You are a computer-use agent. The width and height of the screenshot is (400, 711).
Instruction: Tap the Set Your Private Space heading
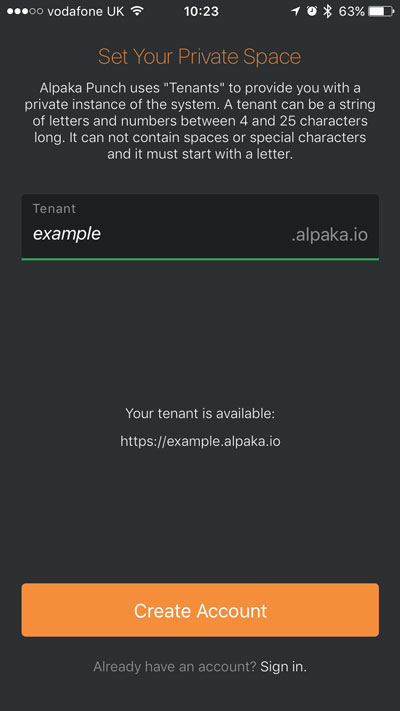tap(200, 57)
